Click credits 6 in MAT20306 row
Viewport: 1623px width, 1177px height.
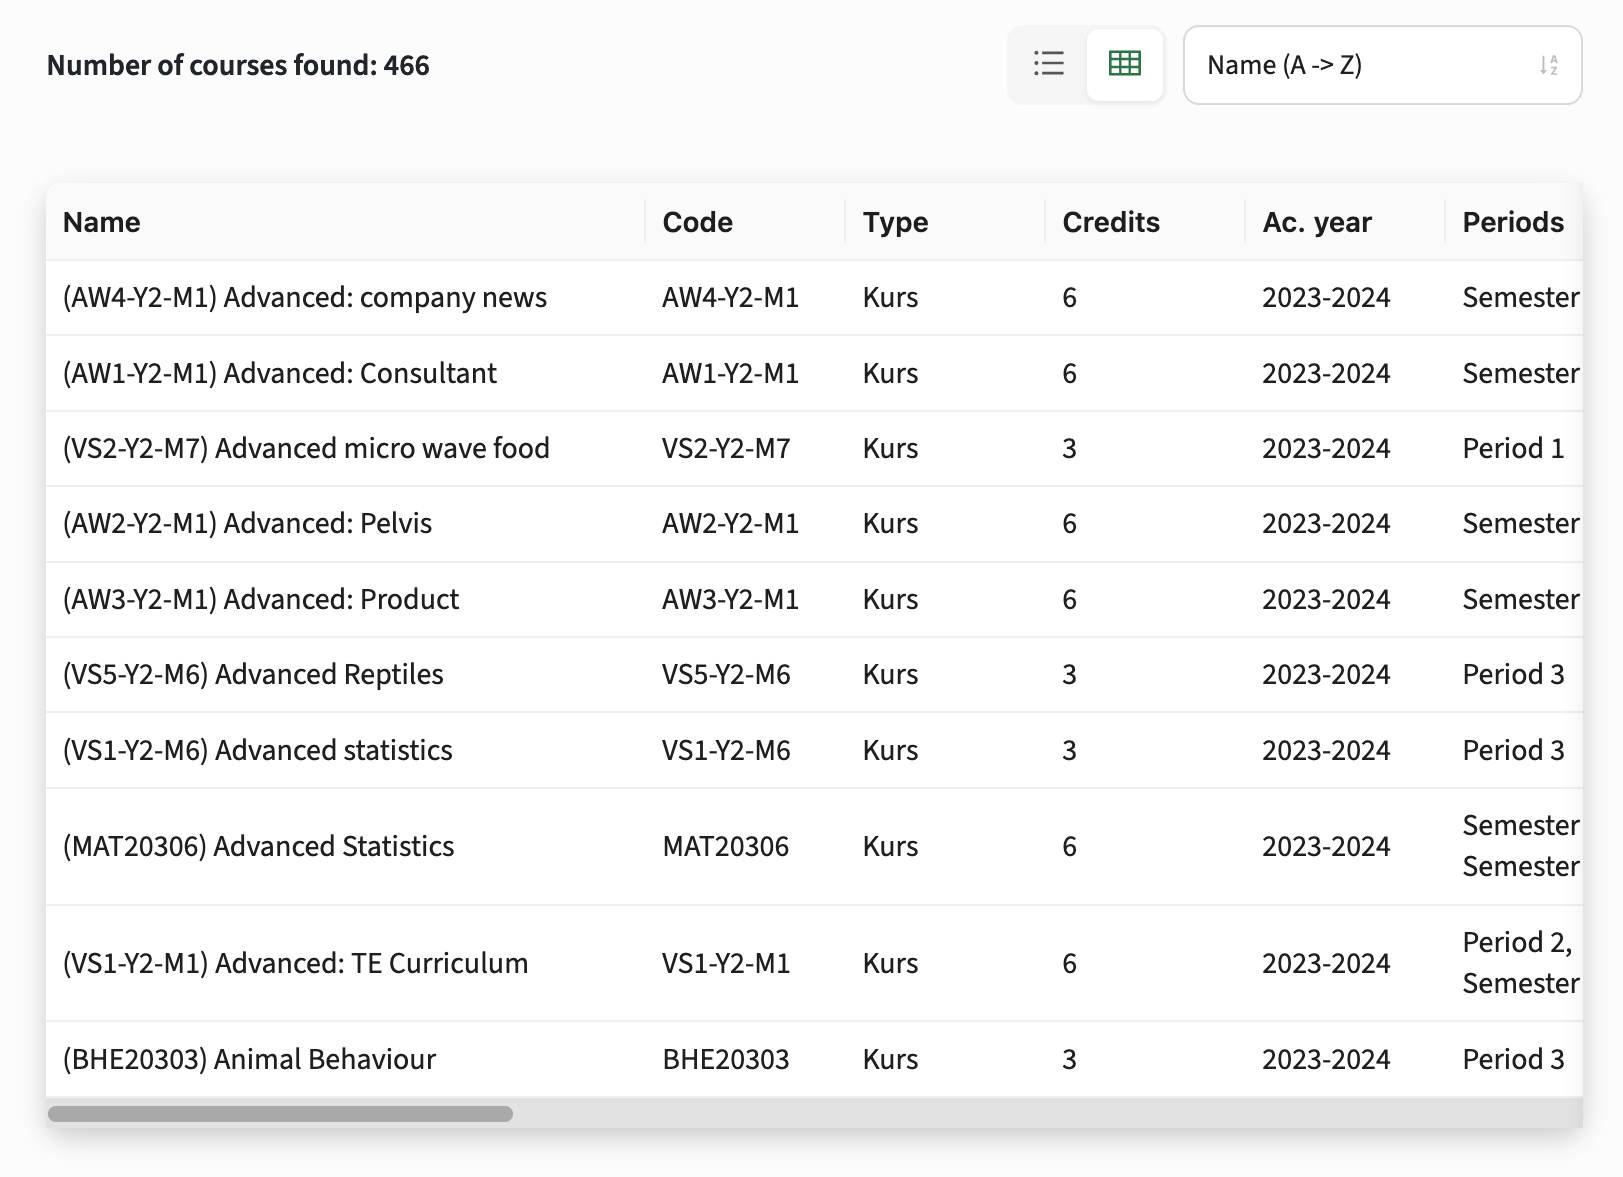(1070, 847)
